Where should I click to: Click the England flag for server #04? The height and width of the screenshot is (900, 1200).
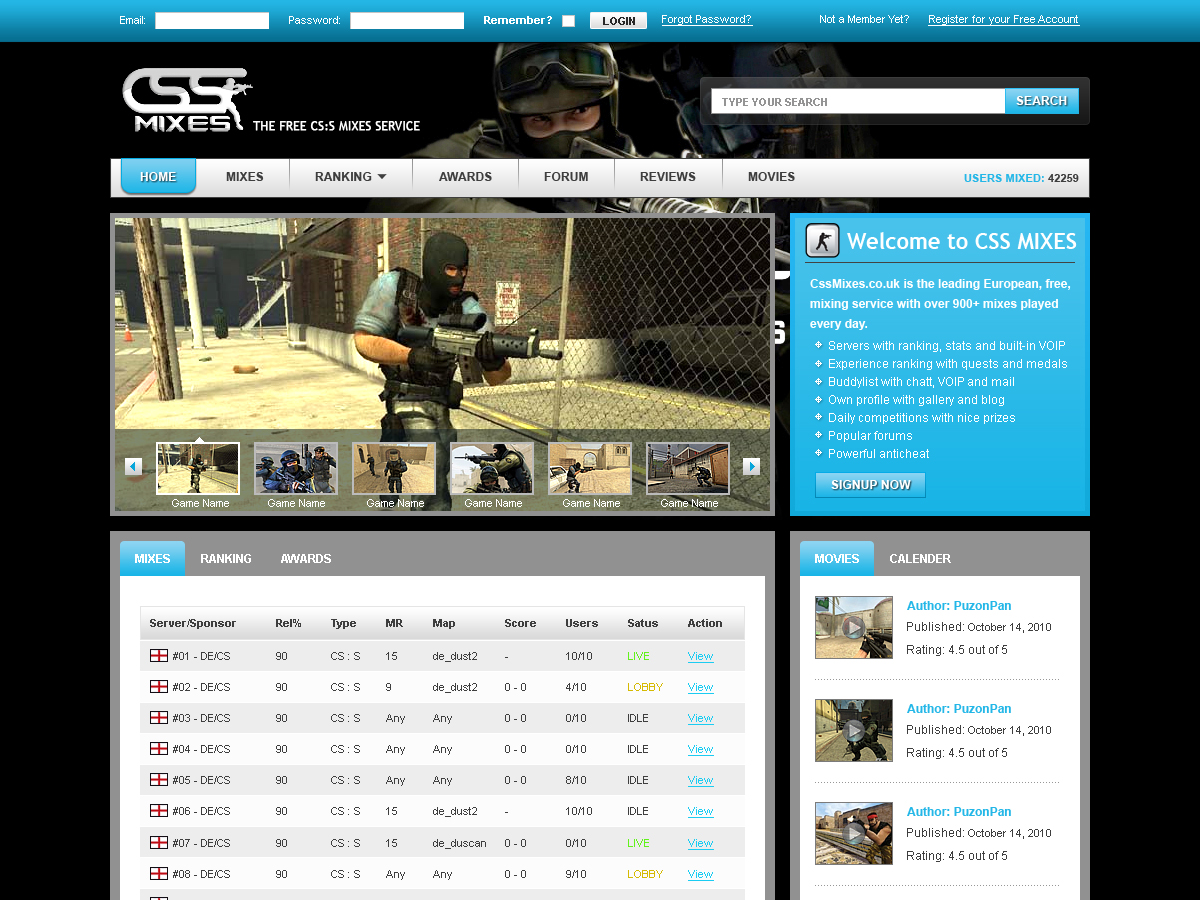pos(159,749)
